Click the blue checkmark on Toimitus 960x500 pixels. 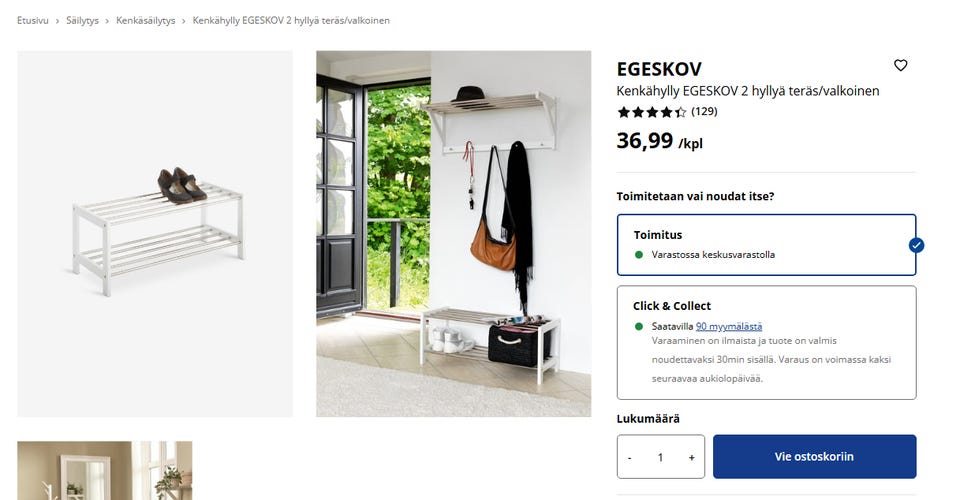coord(916,245)
